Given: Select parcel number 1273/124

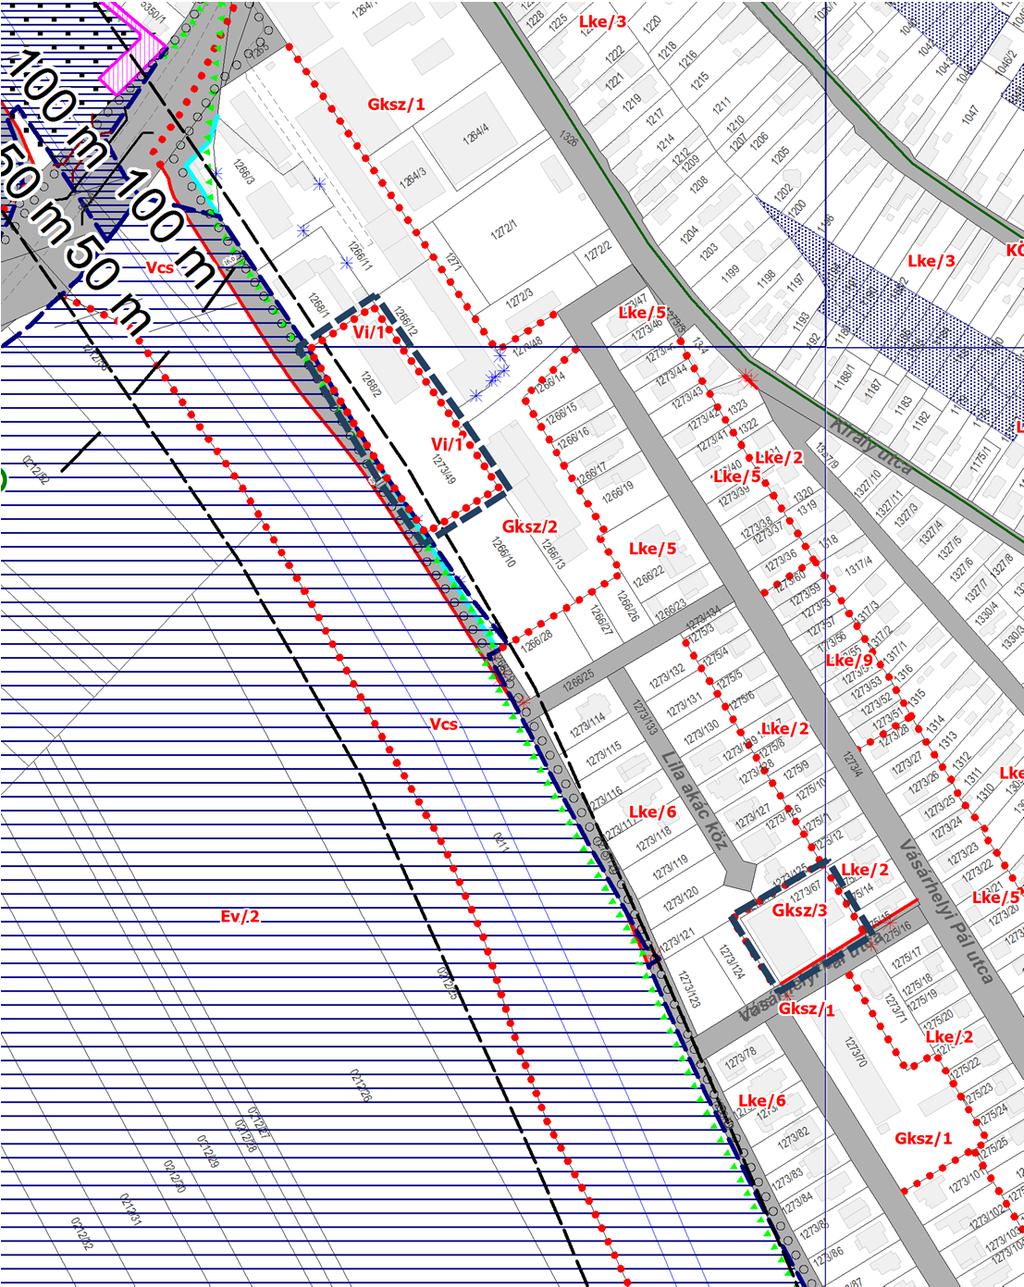Looking at the screenshot, I should point(734,964).
